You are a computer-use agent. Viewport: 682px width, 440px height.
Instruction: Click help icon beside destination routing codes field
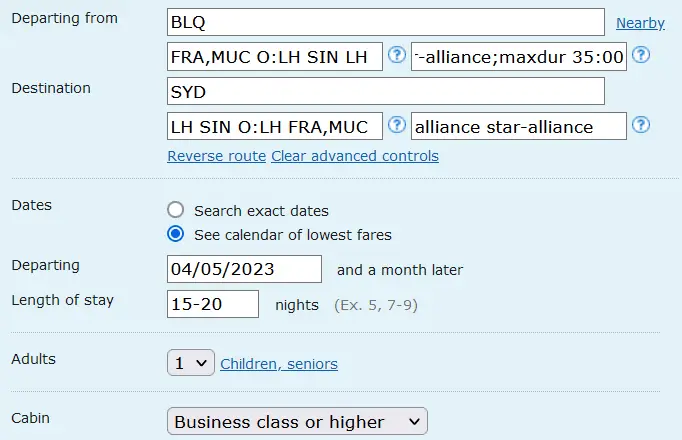(x=396, y=125)
